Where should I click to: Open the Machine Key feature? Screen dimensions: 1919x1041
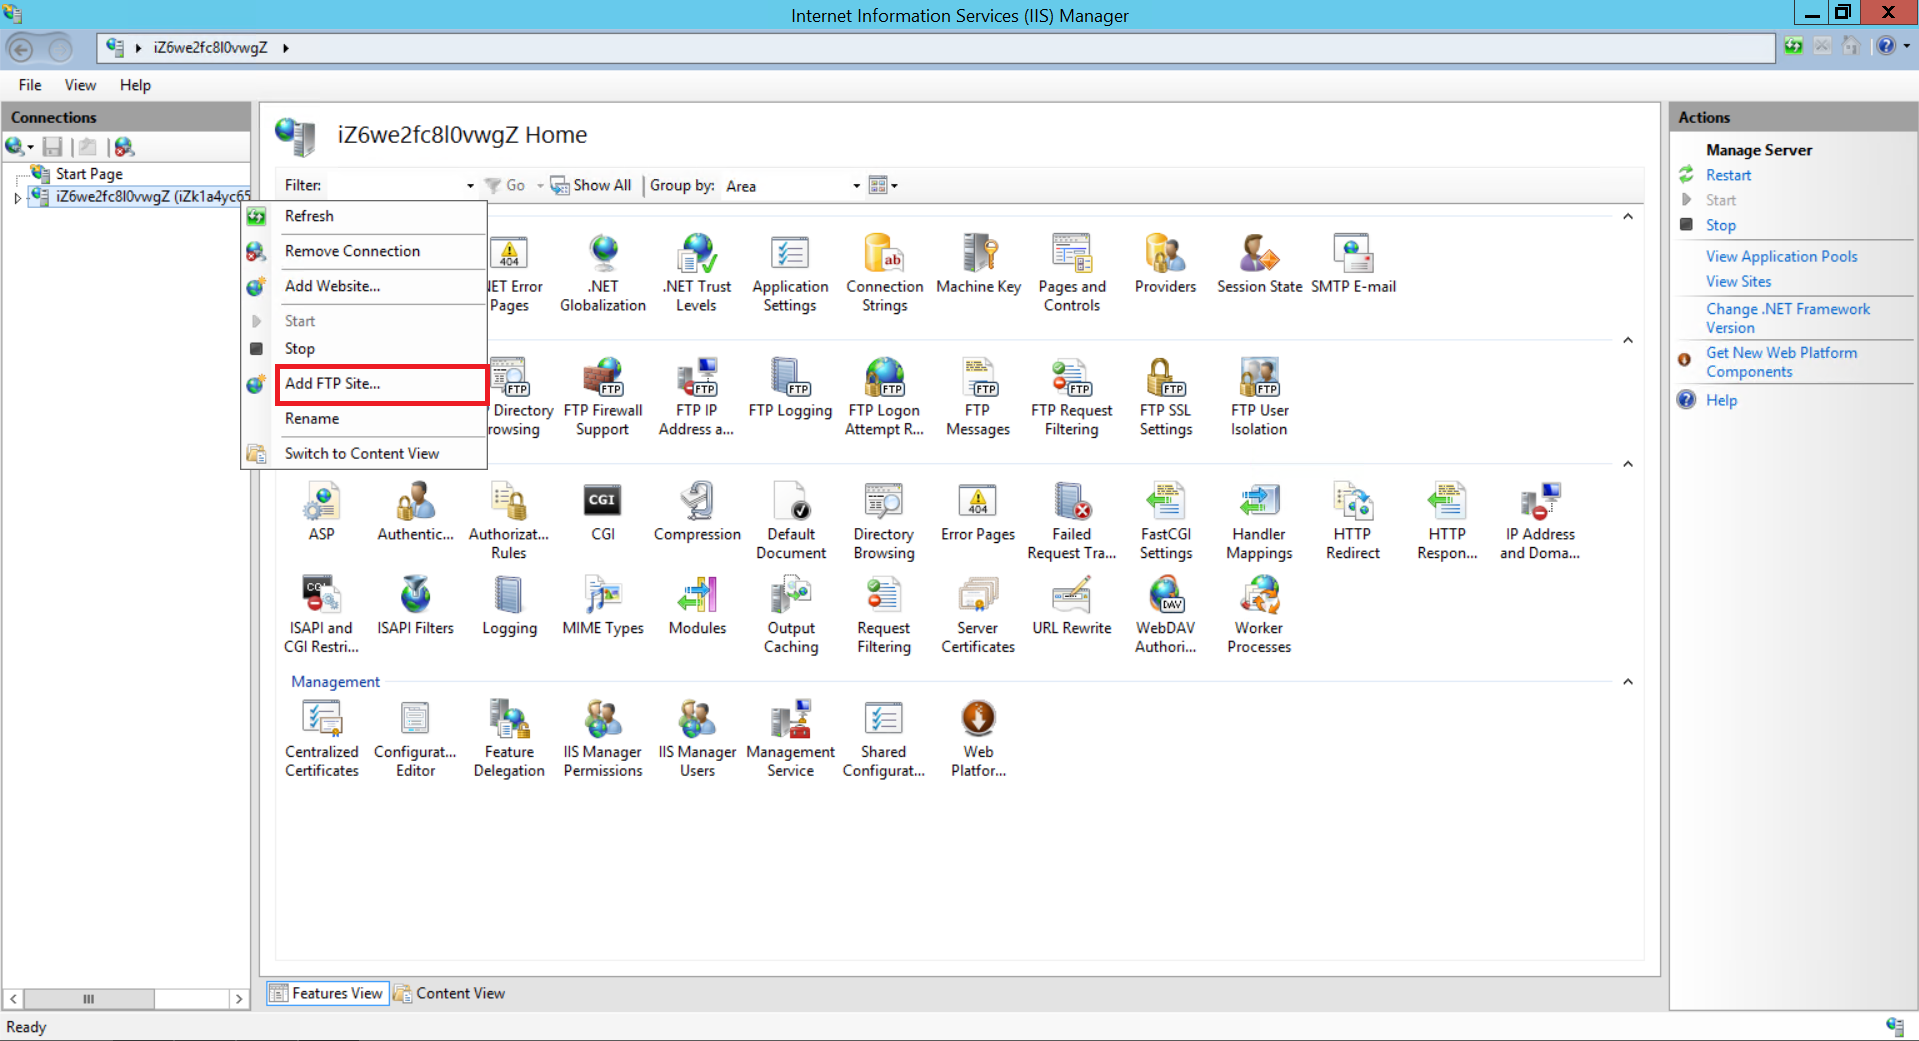pyautogui.click(x=978, y=264)
